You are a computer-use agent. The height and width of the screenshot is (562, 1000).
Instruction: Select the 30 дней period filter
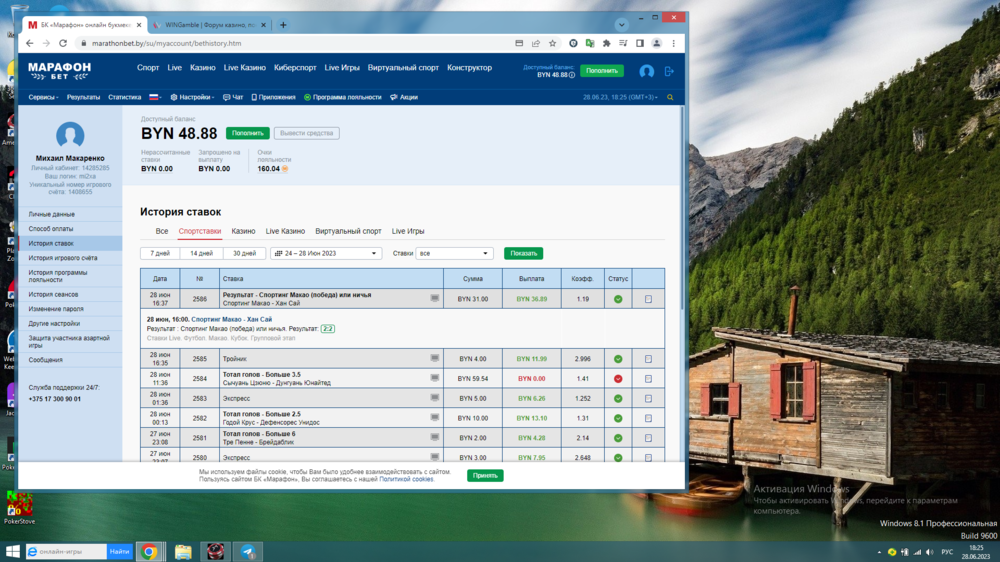click(244, 254)
